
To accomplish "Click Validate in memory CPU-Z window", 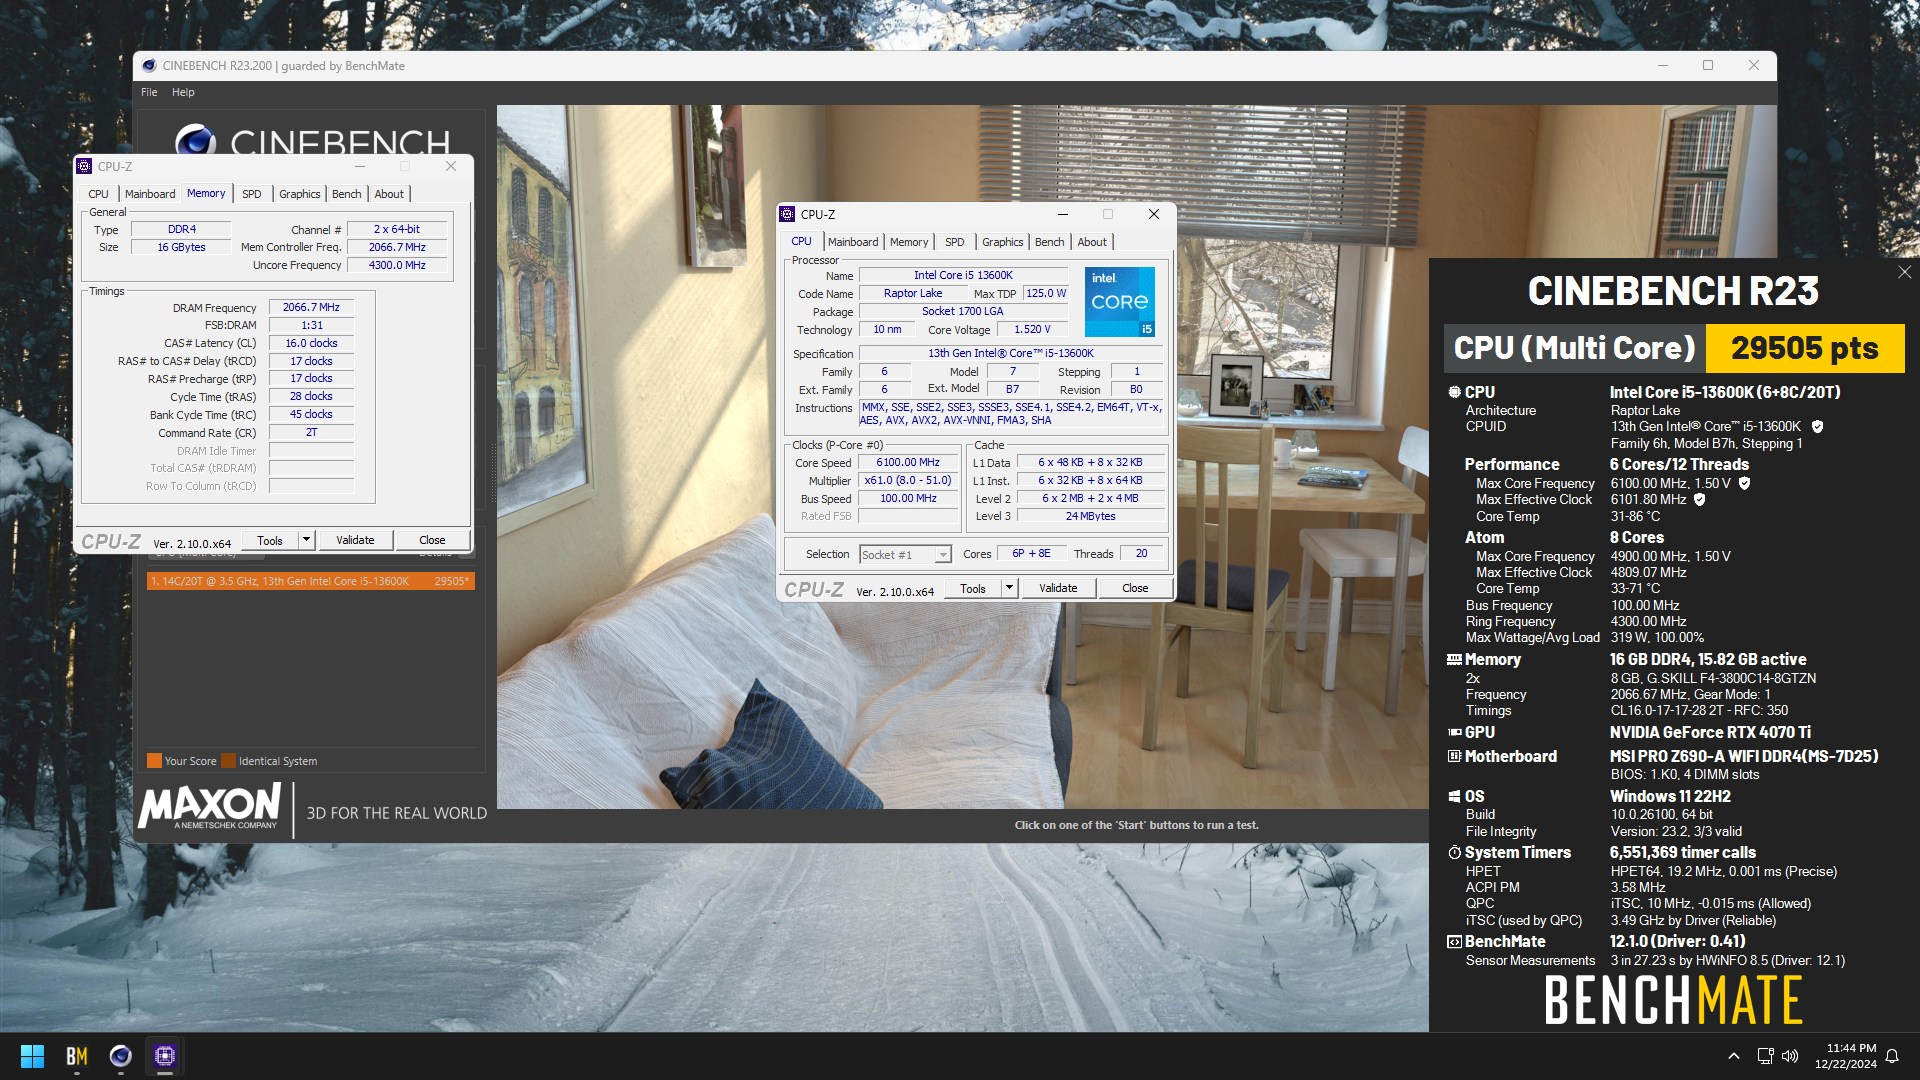I will (x=355, y=540).
